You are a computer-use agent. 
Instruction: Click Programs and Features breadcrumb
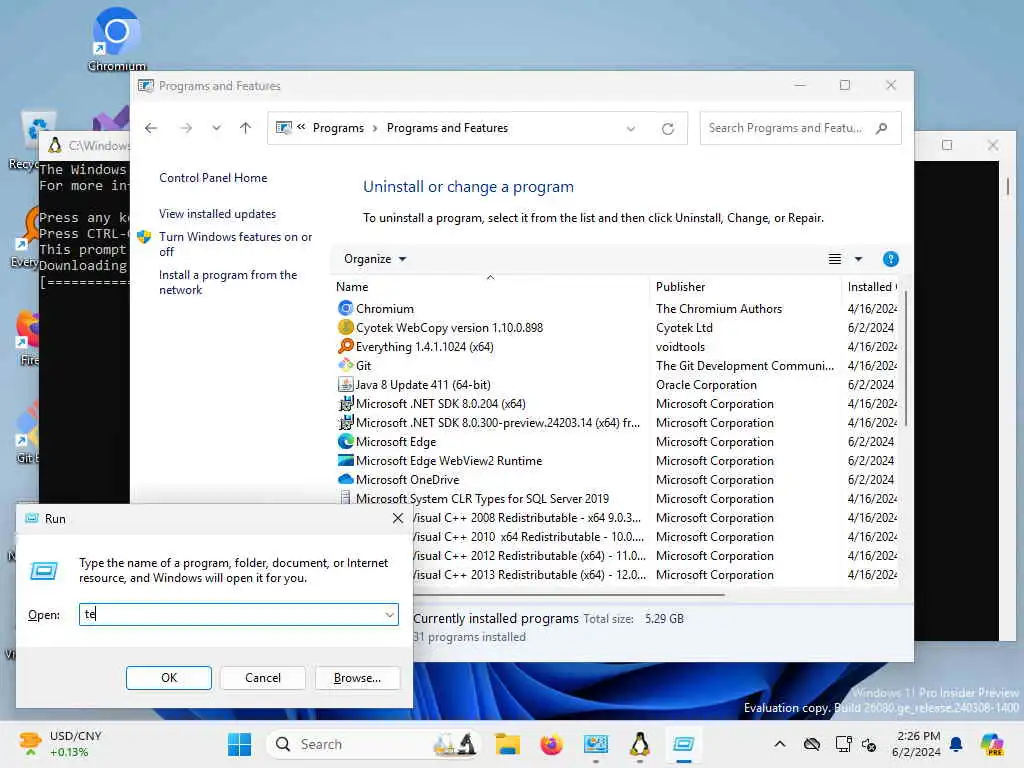[447, 128]
